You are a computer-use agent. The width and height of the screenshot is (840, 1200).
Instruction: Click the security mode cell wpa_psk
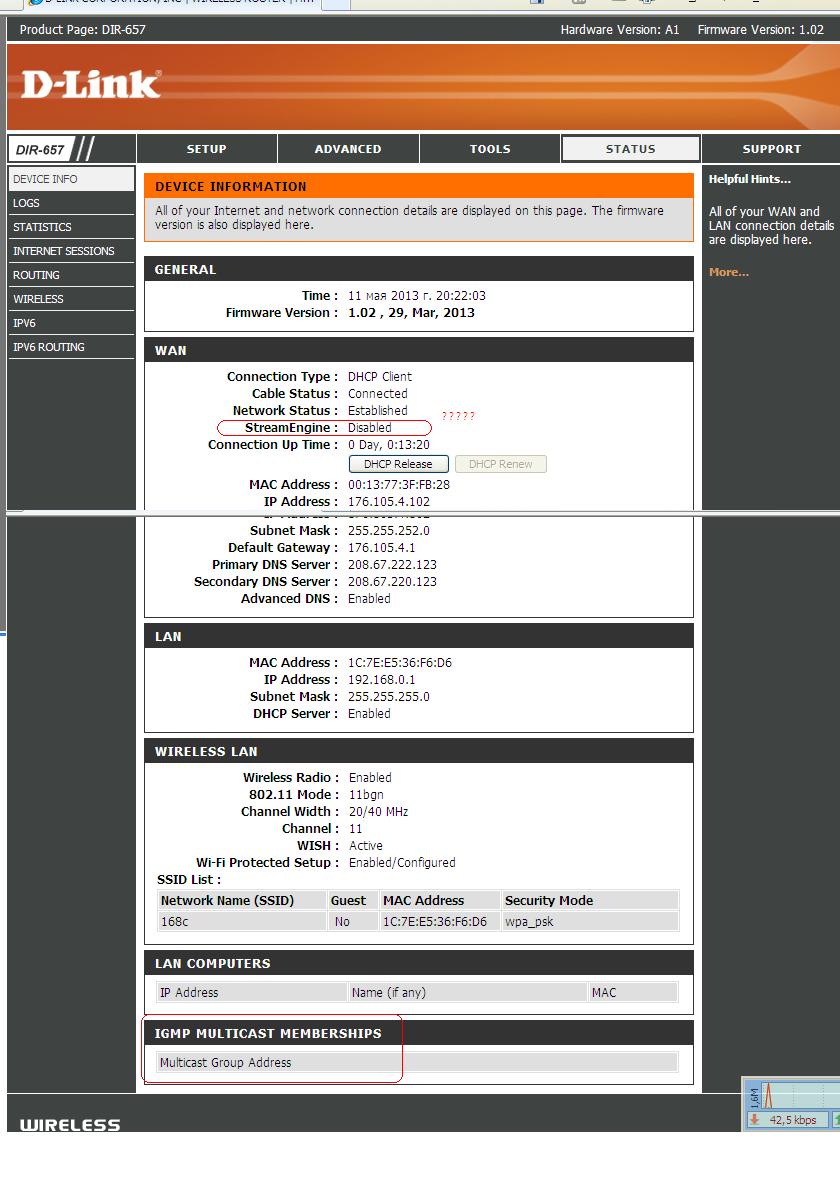point(590,922)
